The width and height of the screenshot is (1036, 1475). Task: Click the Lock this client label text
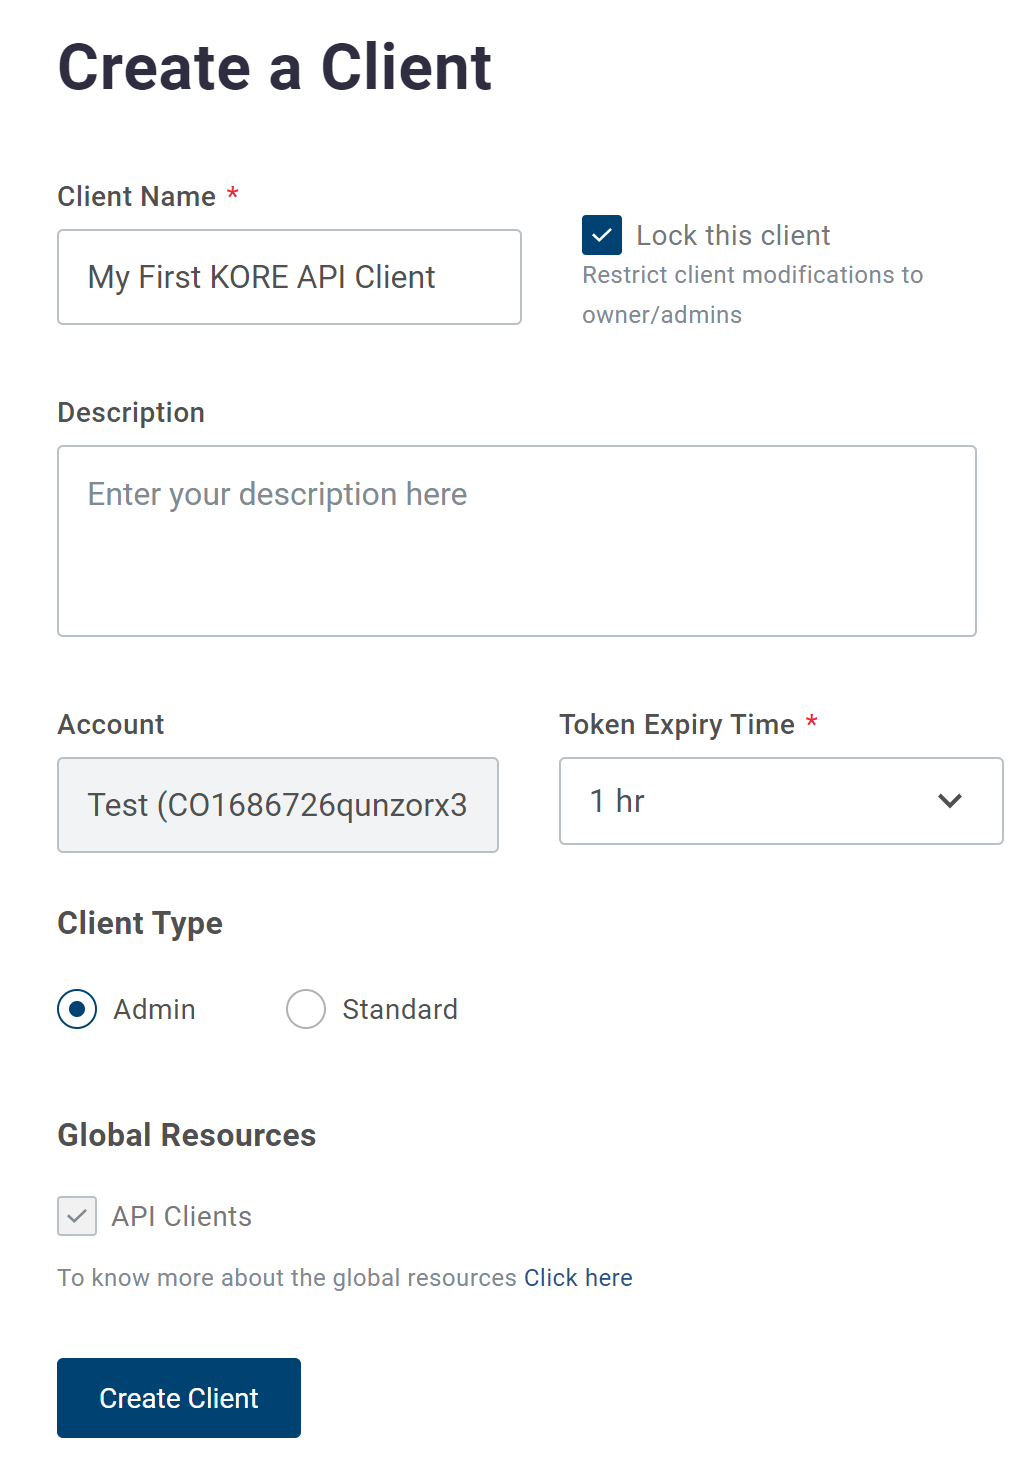(x=733, y=236)
